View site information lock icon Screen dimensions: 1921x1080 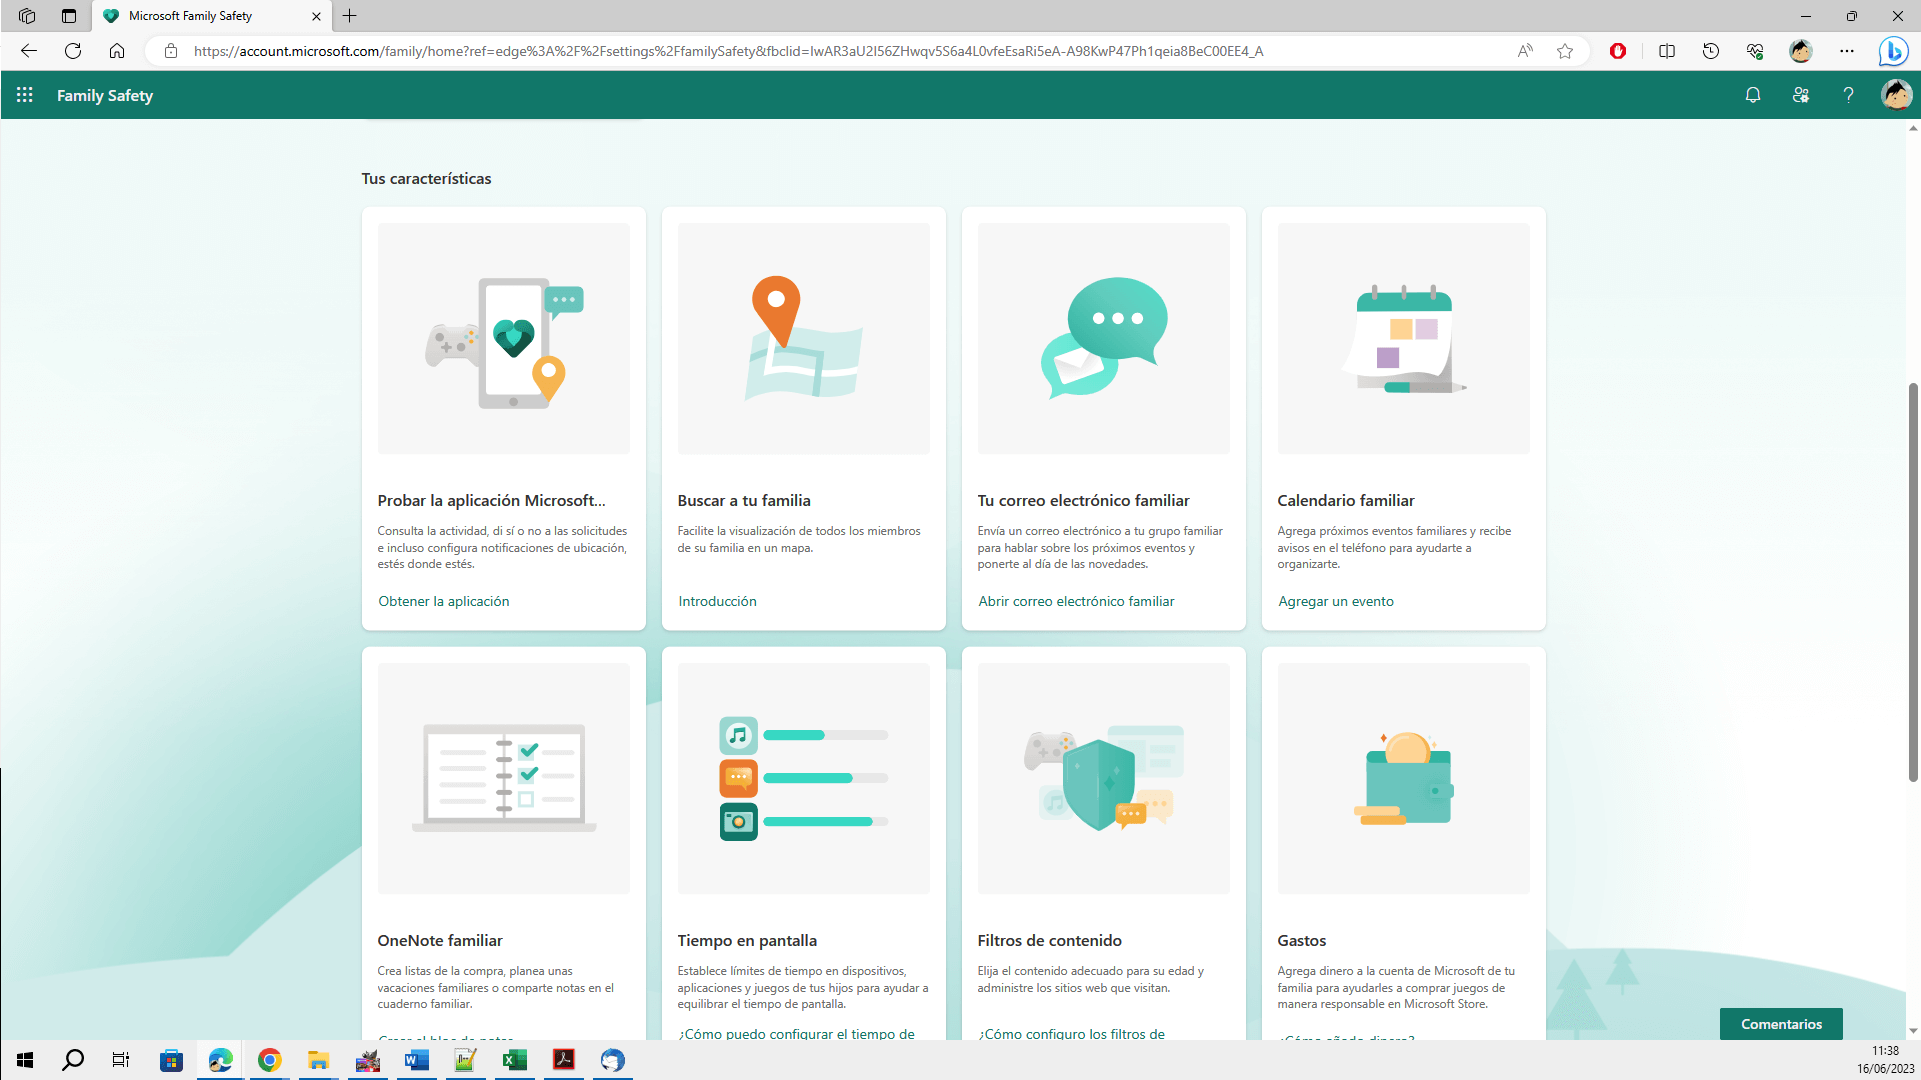pos(171,51)
